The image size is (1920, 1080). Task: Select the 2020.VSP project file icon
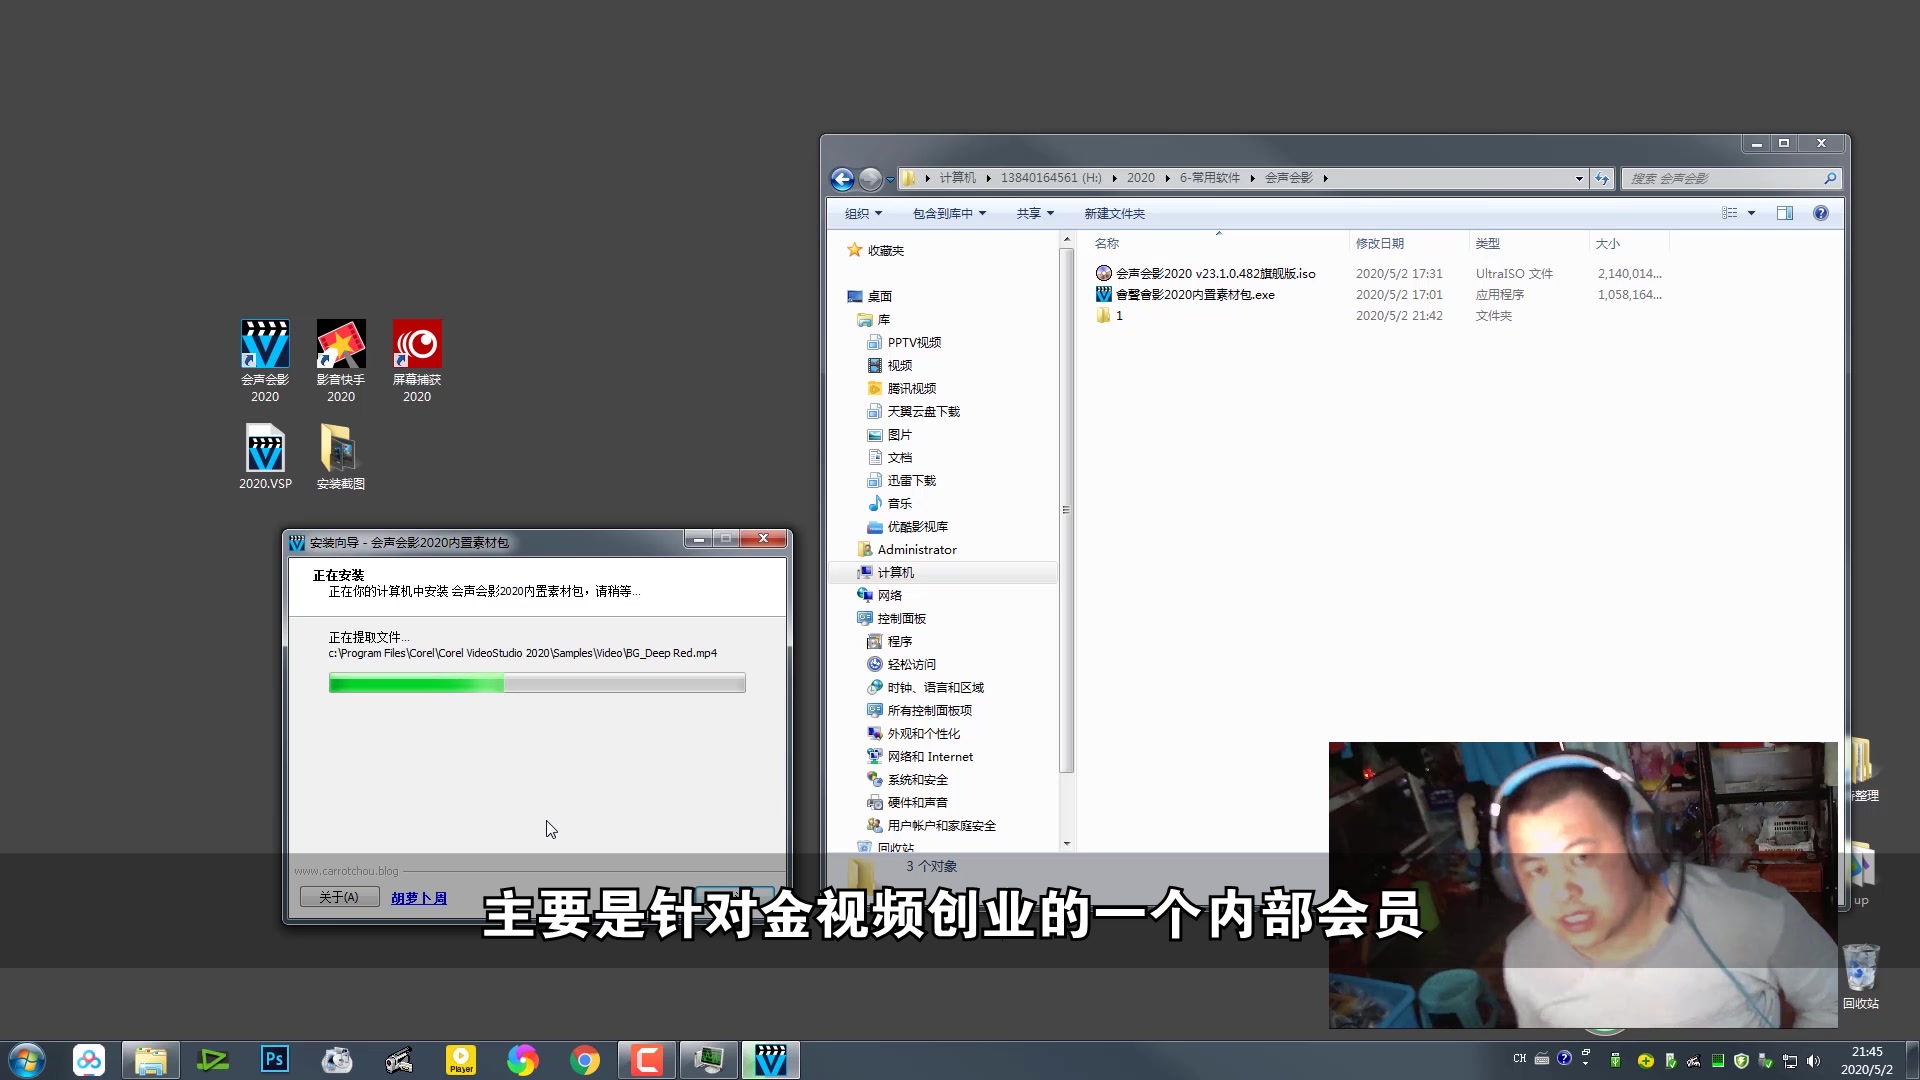265,450
